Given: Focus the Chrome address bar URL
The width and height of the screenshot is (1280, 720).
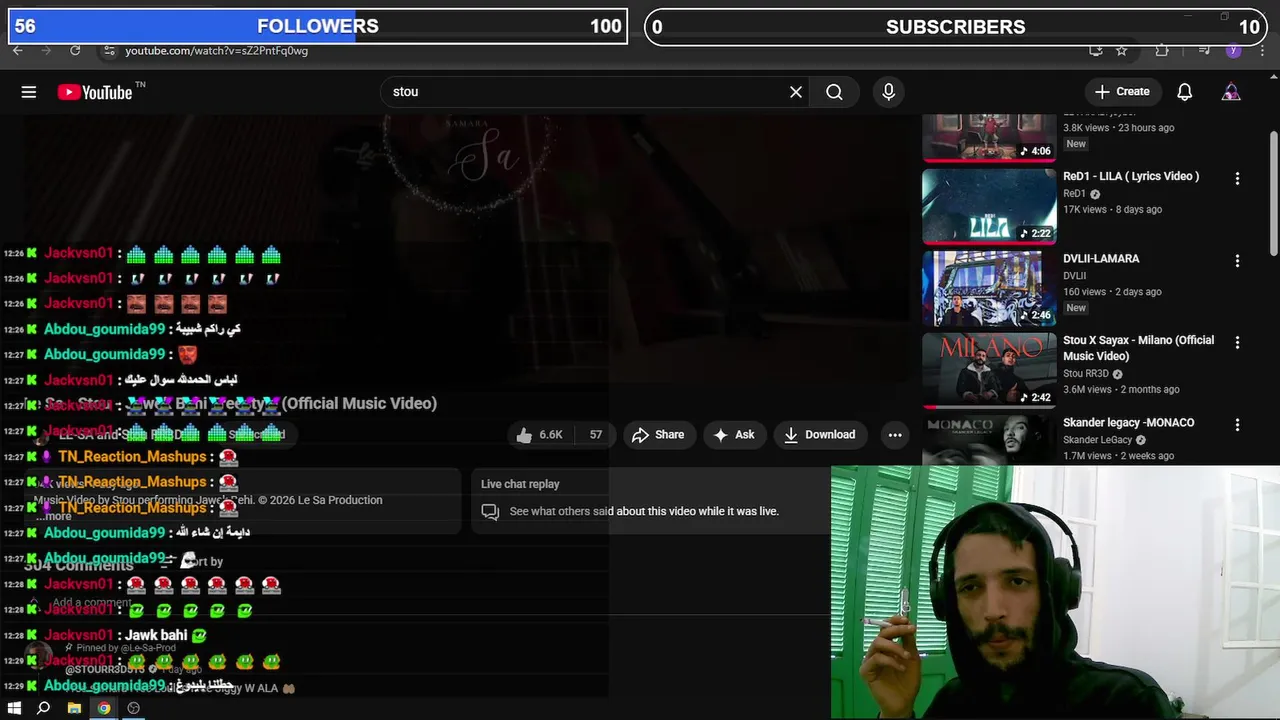Looking at the screenshot, I should pos(216,51).
